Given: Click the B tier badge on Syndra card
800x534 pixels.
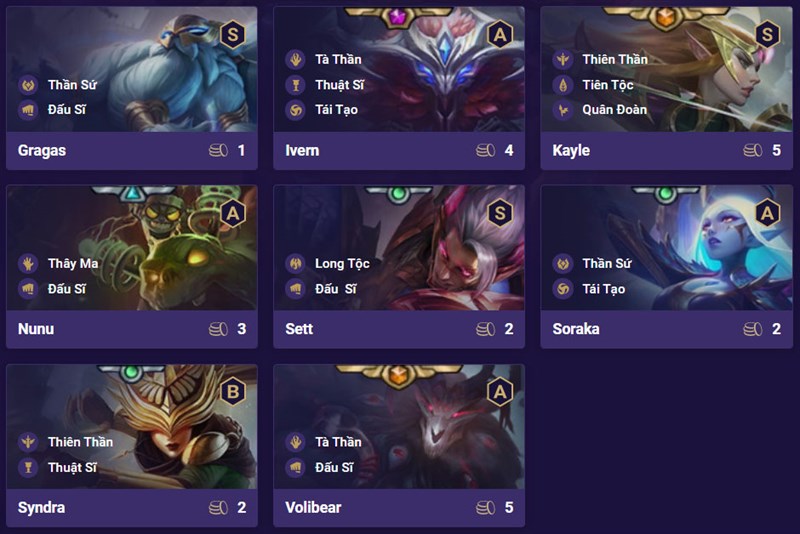Looking at the screenshot, I should tap(233, 392).
